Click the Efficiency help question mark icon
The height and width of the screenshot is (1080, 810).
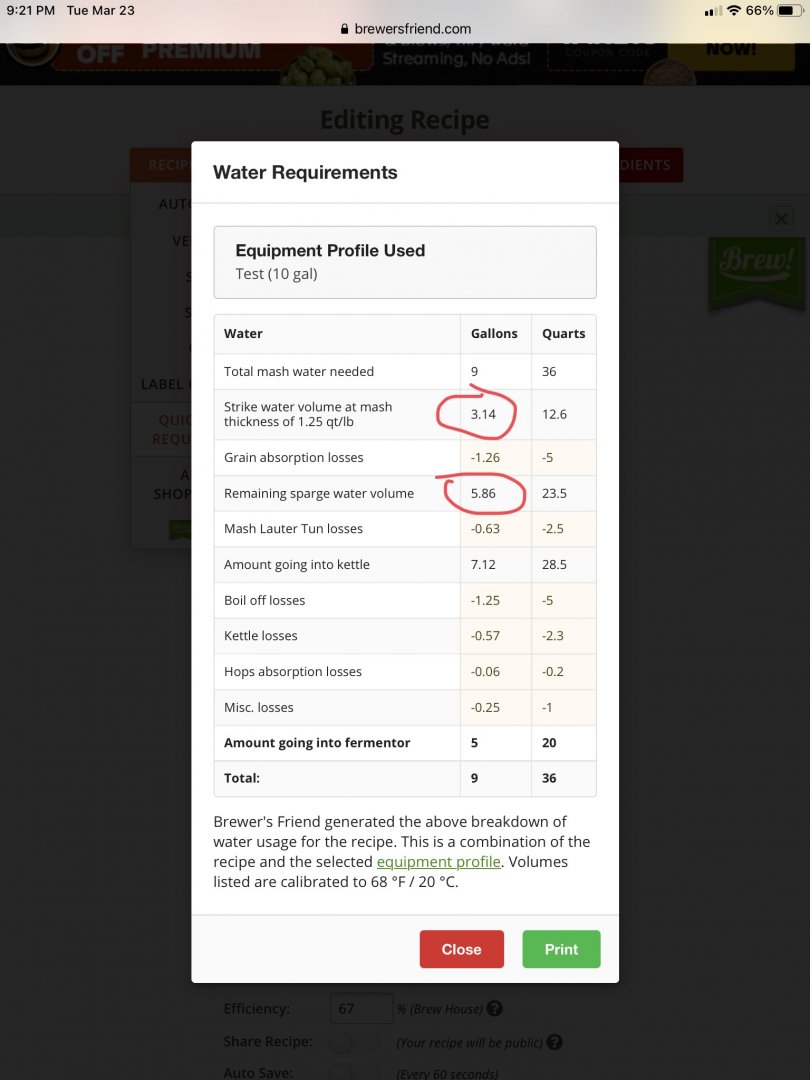pyautogui.click(x=495, y=1009)
